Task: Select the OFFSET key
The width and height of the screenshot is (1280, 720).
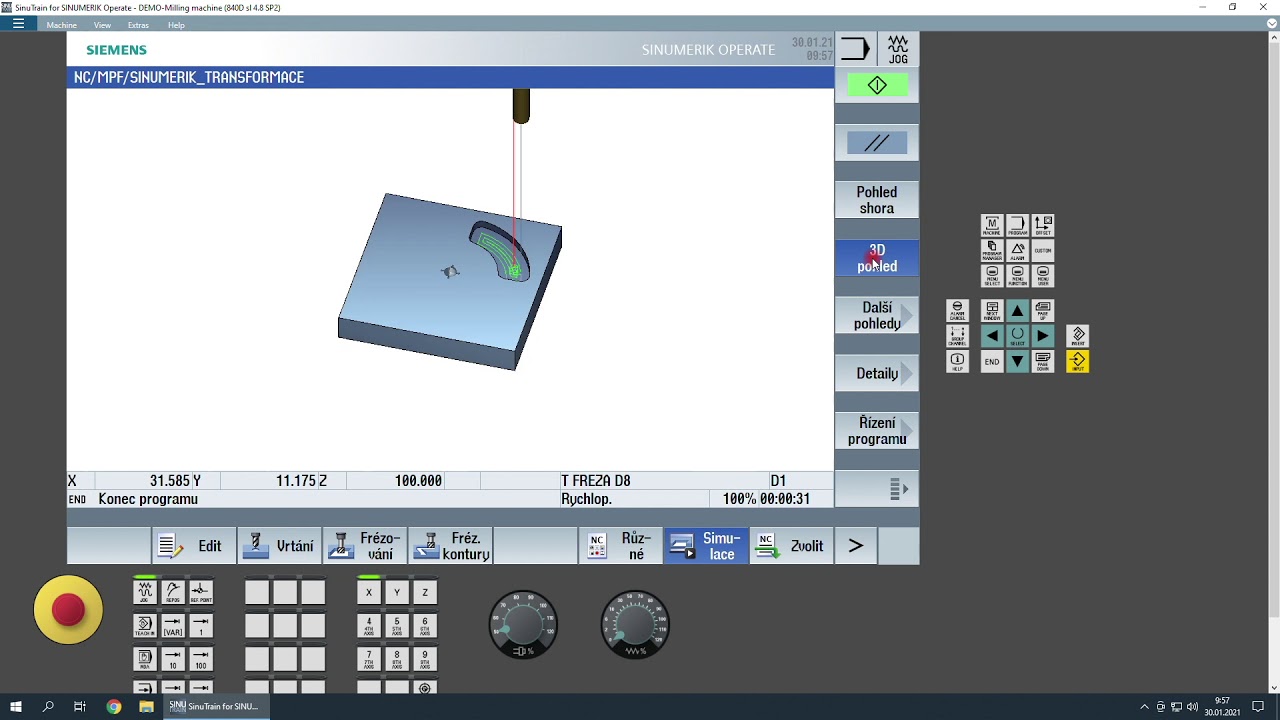Action: pyautogui.click(x=1043, y=225)
